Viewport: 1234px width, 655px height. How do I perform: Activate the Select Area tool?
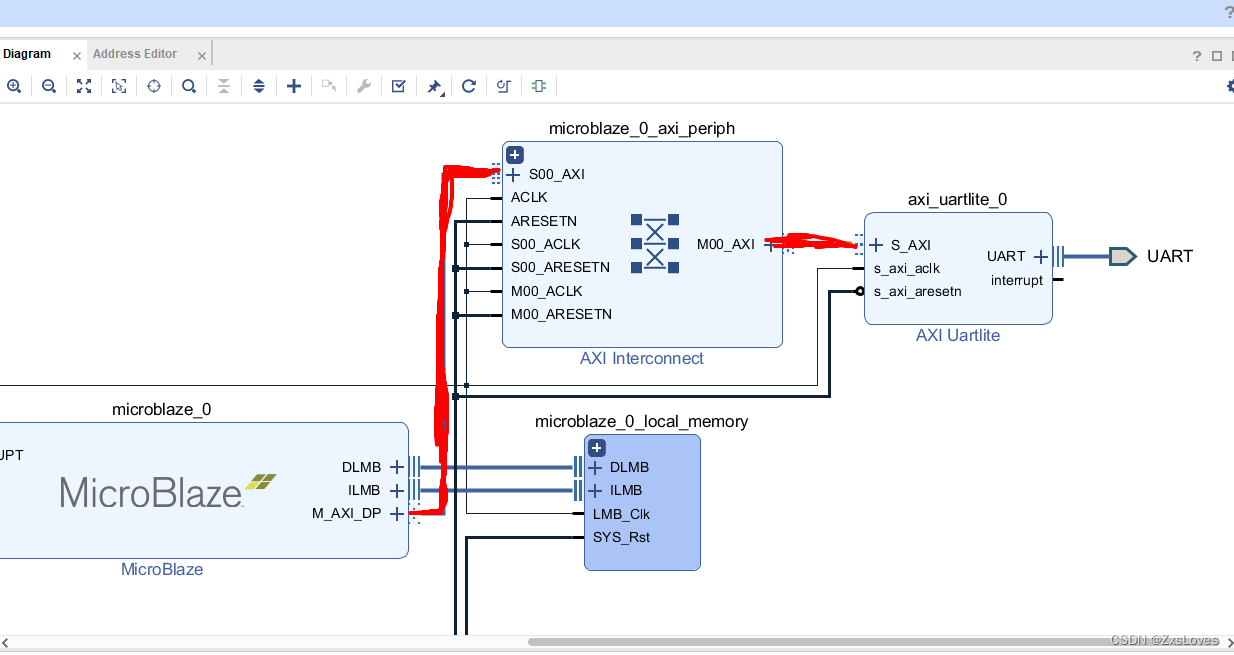[119, 86]
